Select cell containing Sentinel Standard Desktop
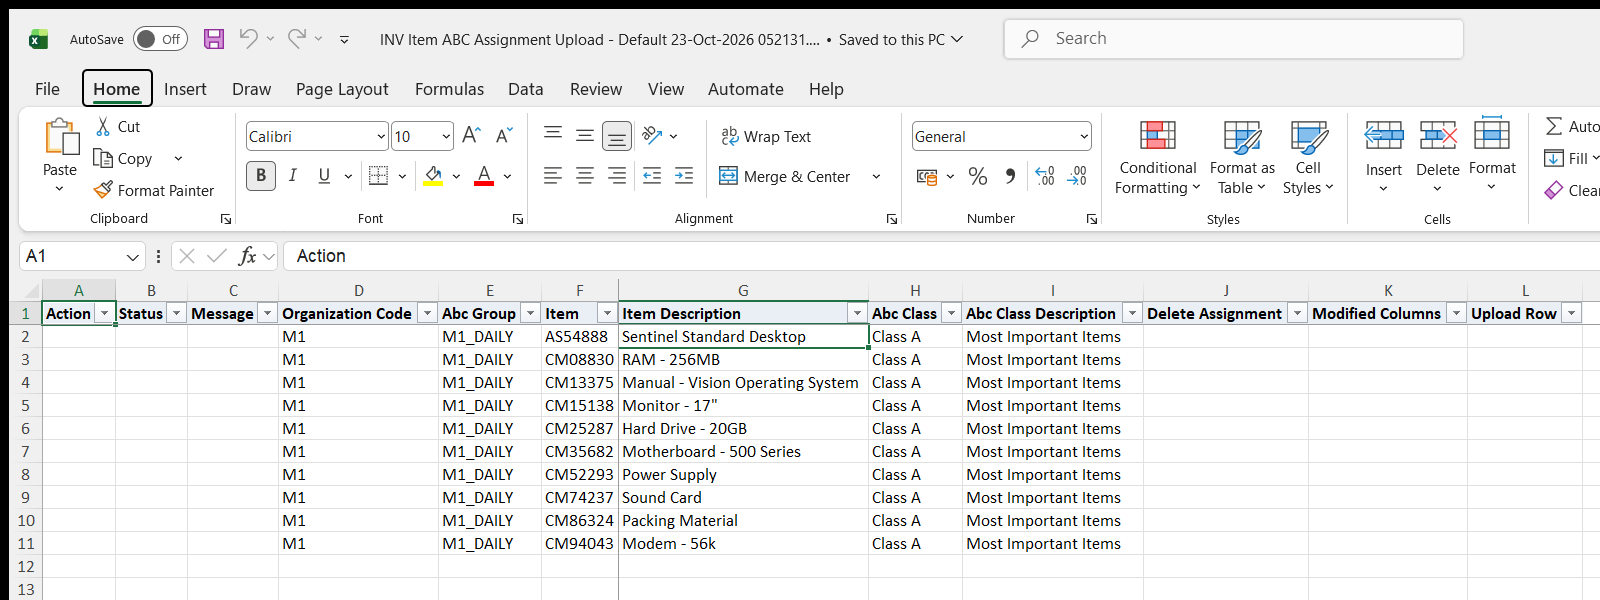This screenshot has width=1600, height=600. click(743, 337)
